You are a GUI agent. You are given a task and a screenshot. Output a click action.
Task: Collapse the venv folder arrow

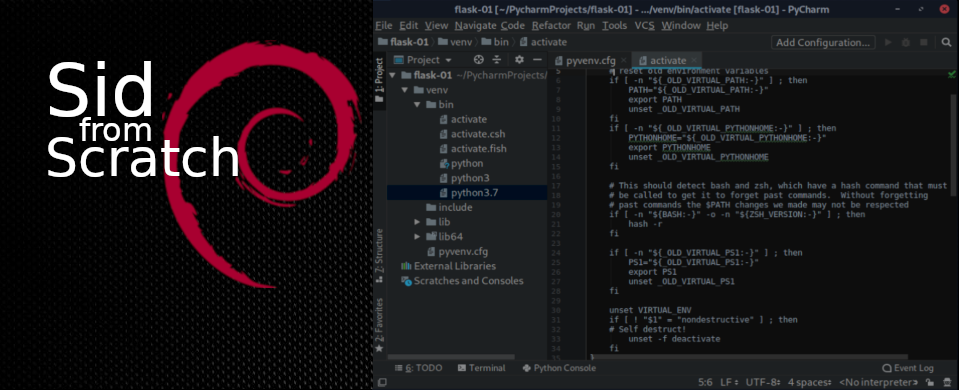tap(404, 90)
